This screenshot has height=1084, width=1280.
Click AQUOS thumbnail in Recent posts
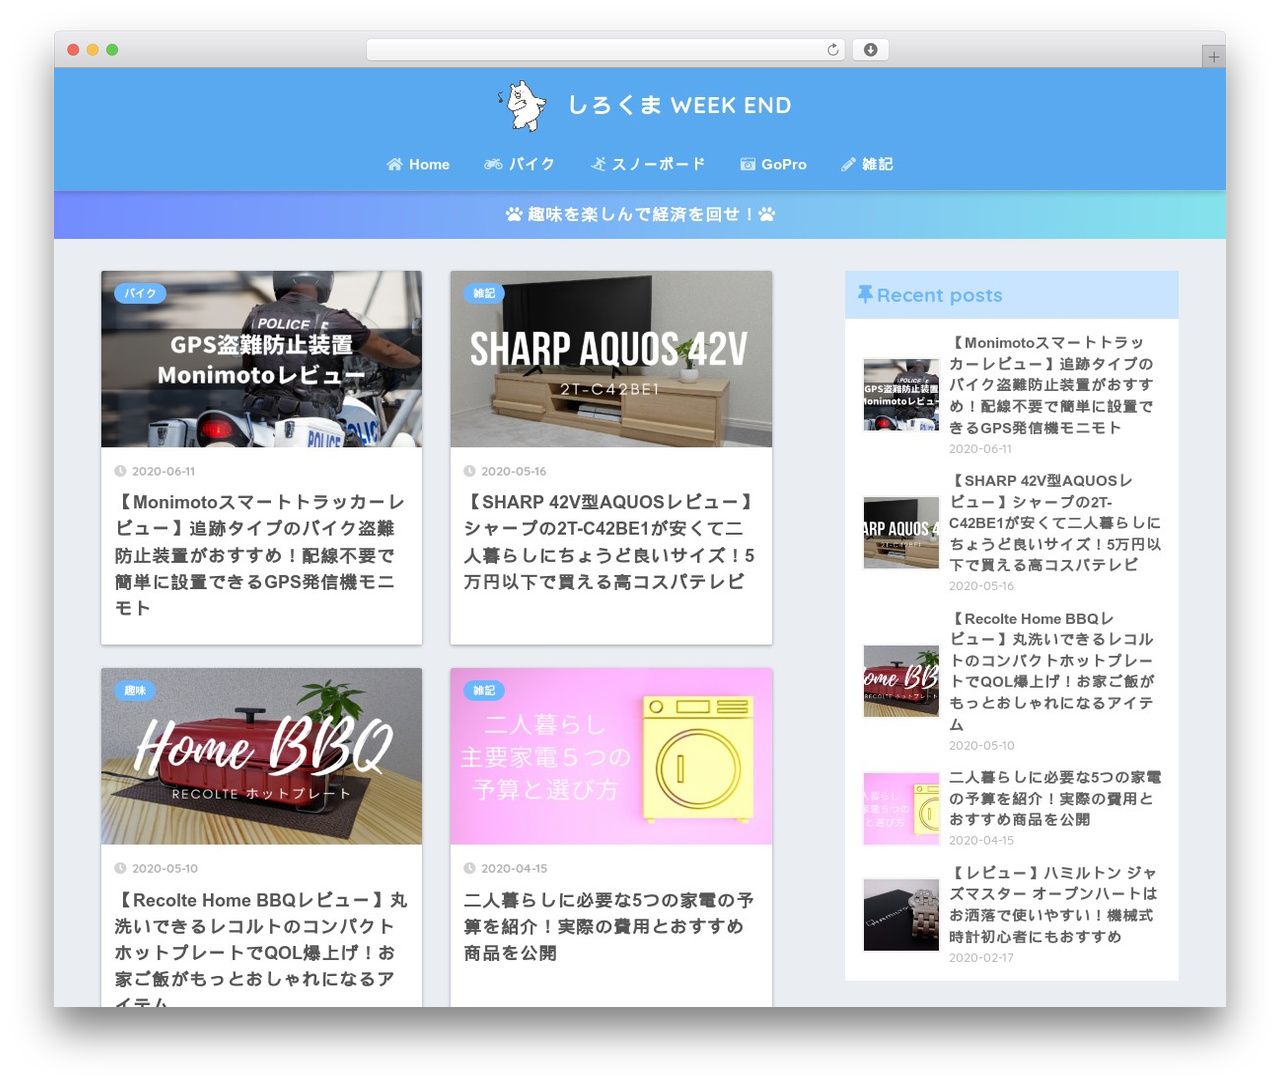click(901, 533)
